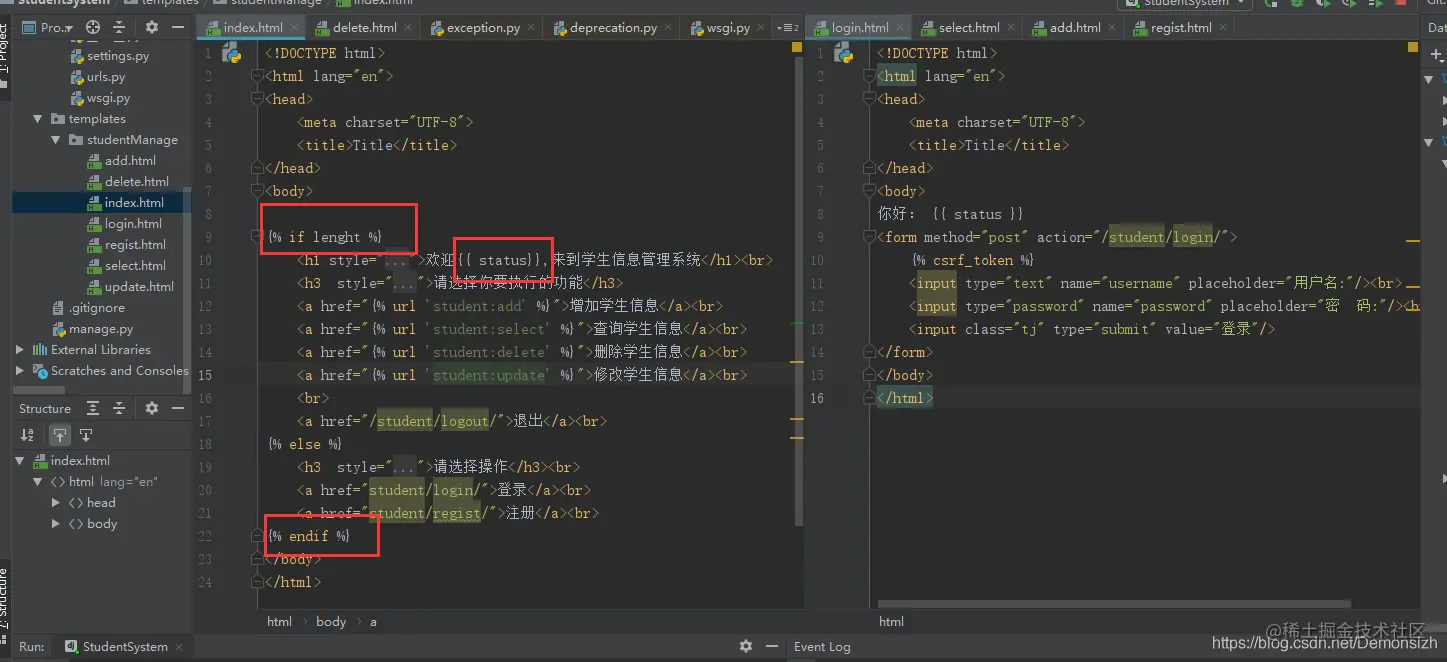Close the login.html editor tab
1447x662 pixels.
(x=899, y=28)
